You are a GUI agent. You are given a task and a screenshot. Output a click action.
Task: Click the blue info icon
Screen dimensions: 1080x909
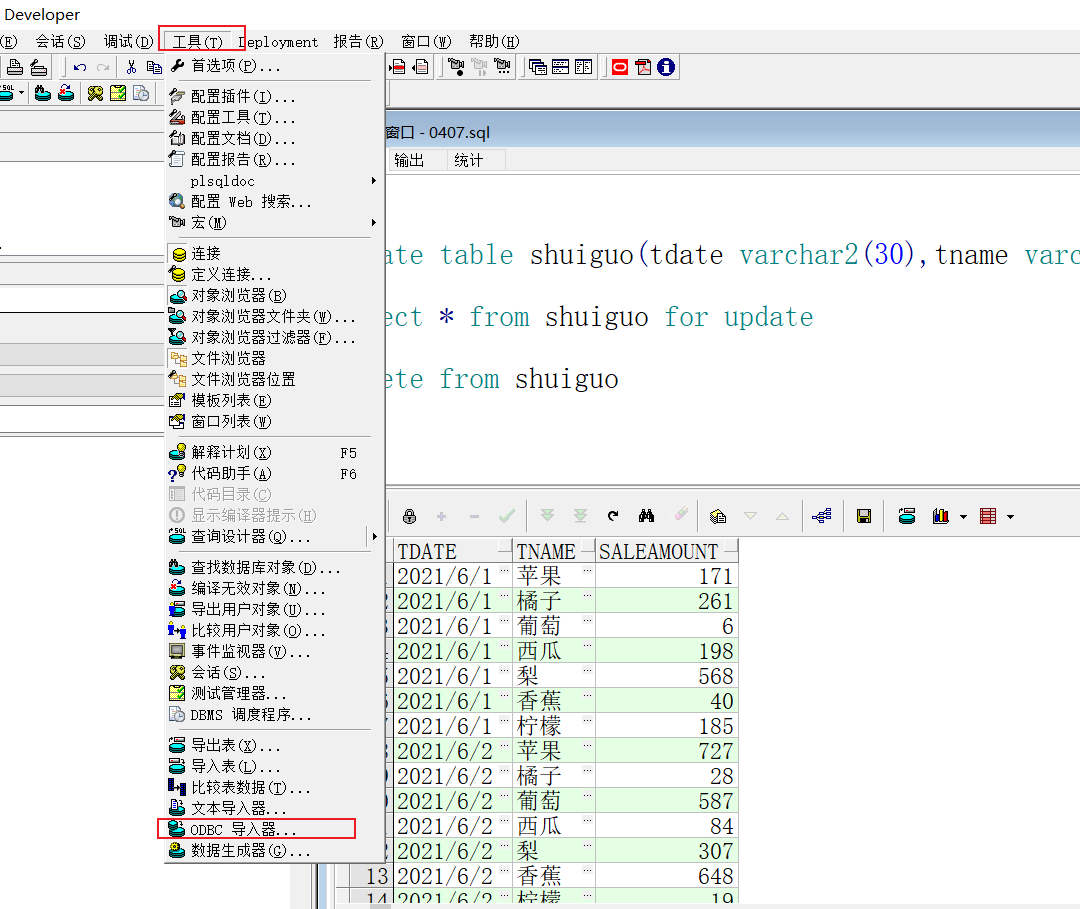pos(666,67)
